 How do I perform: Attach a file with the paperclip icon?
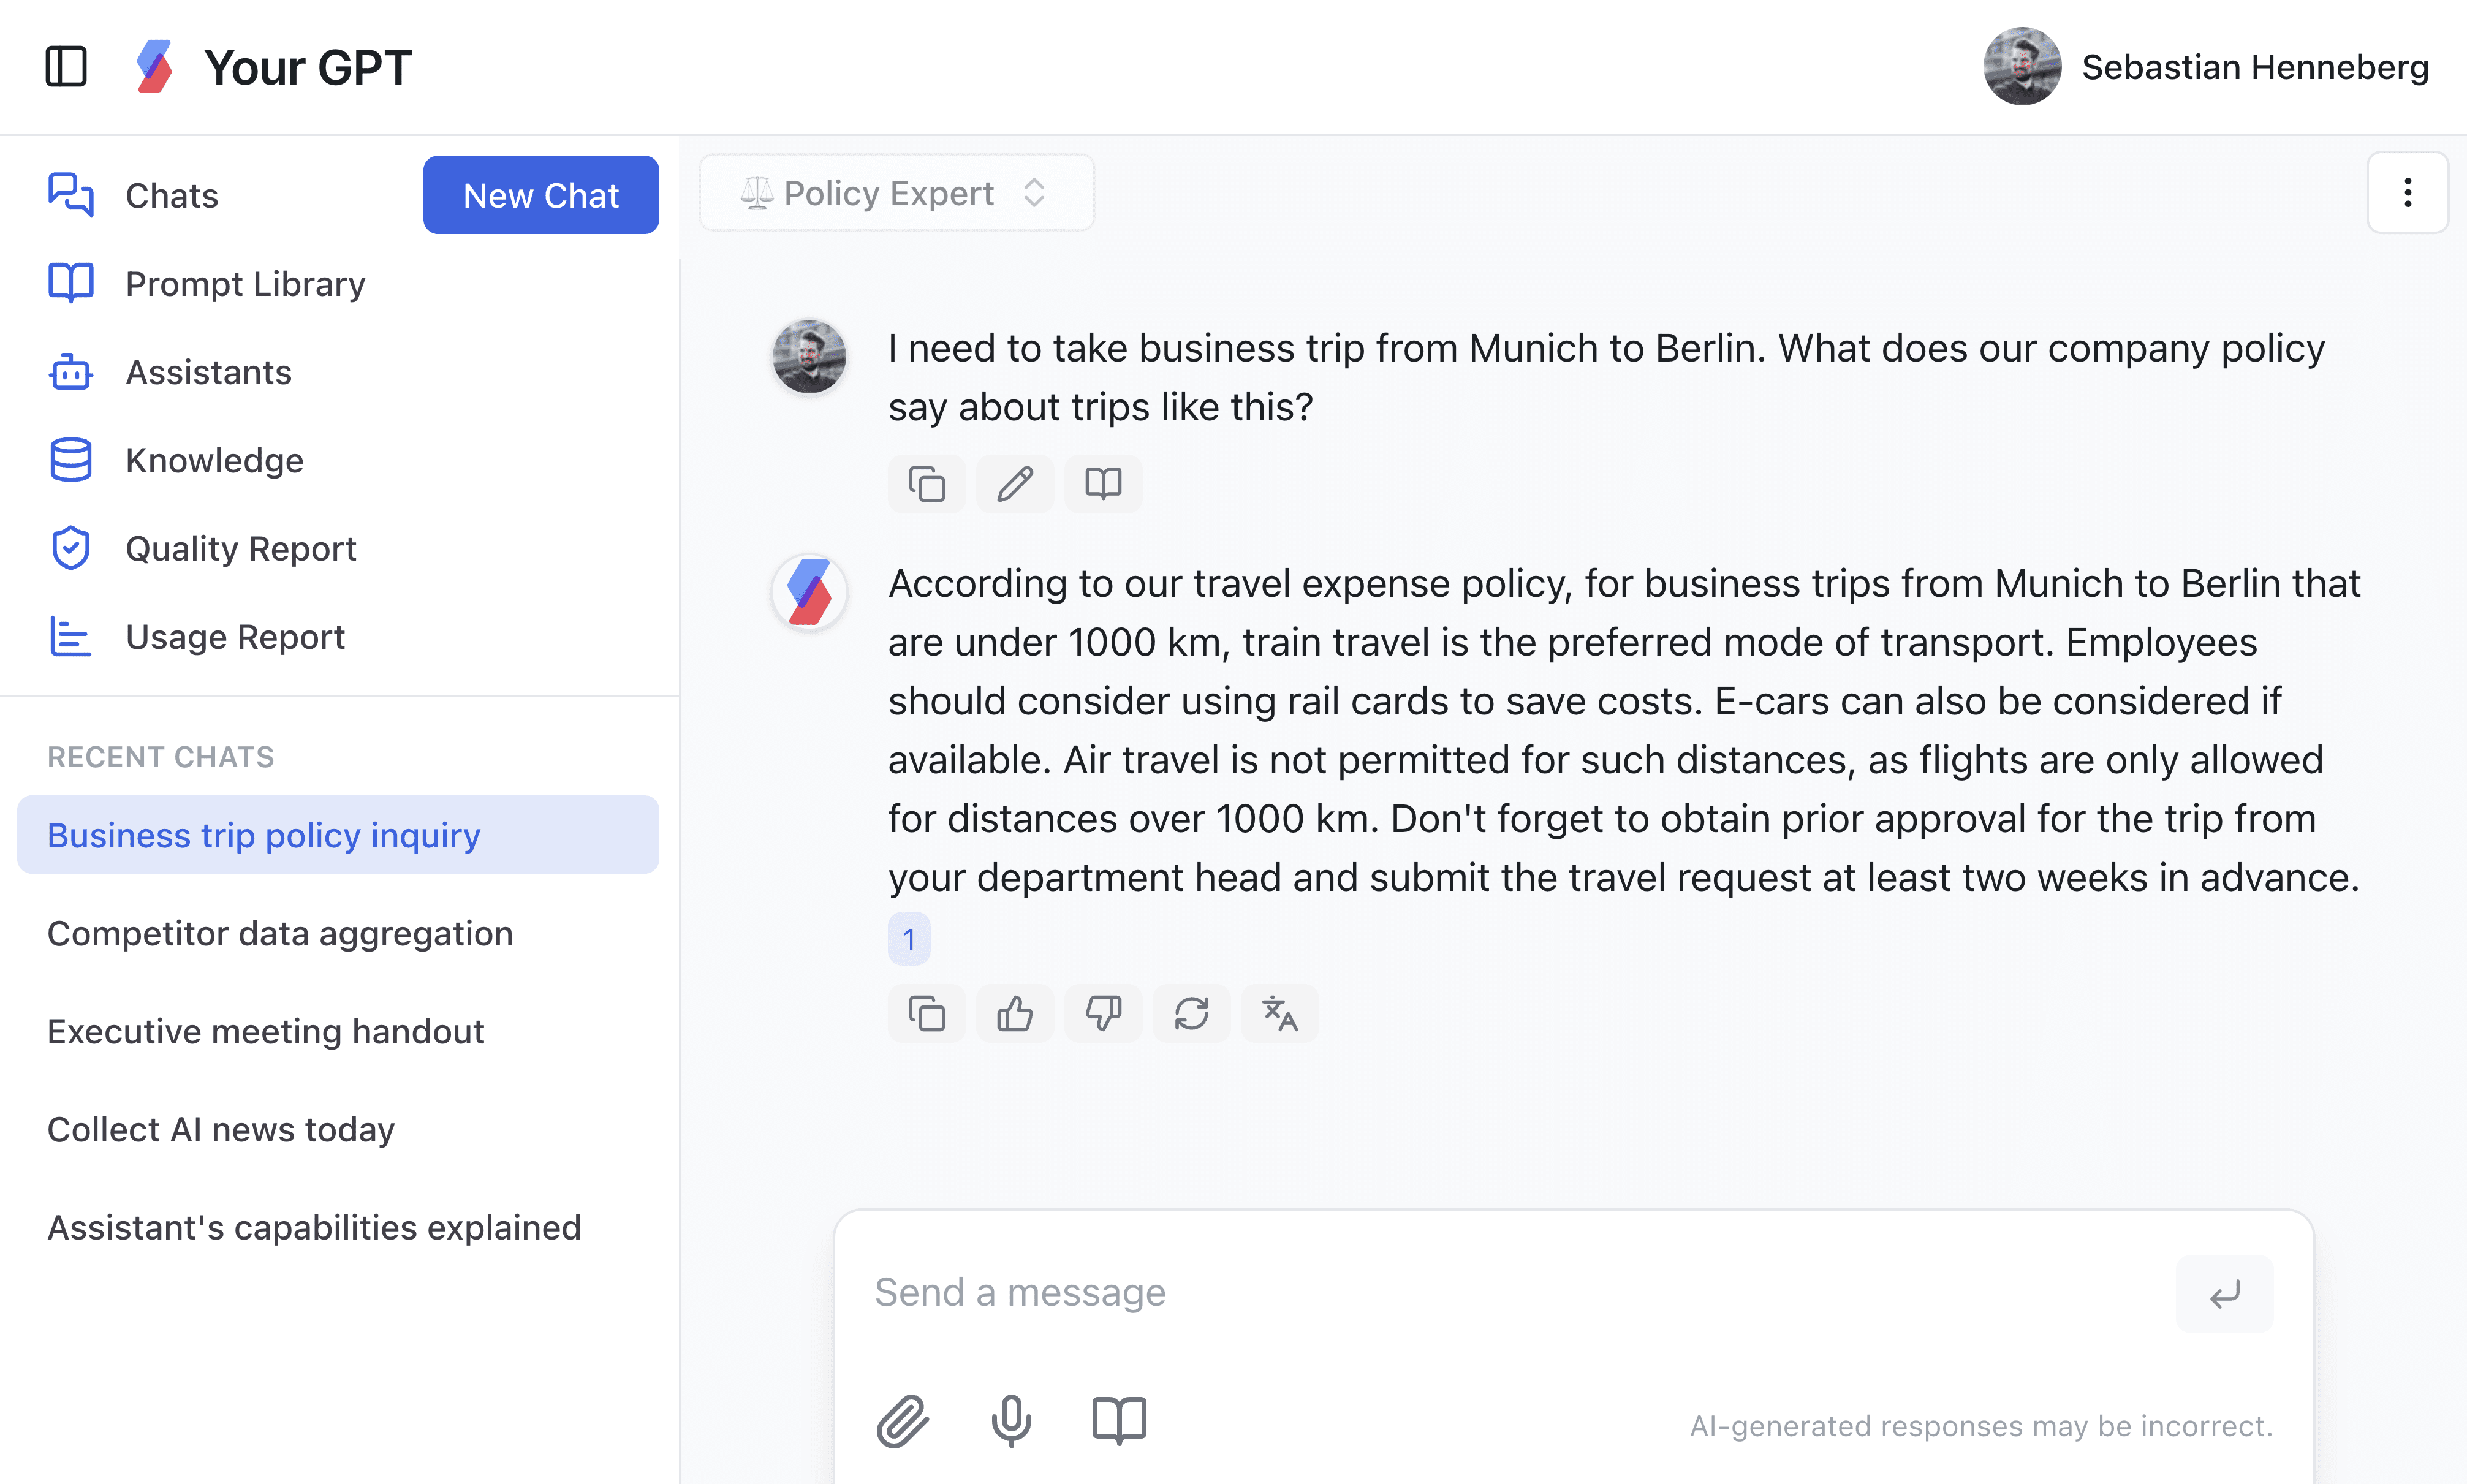[903, 1420]
